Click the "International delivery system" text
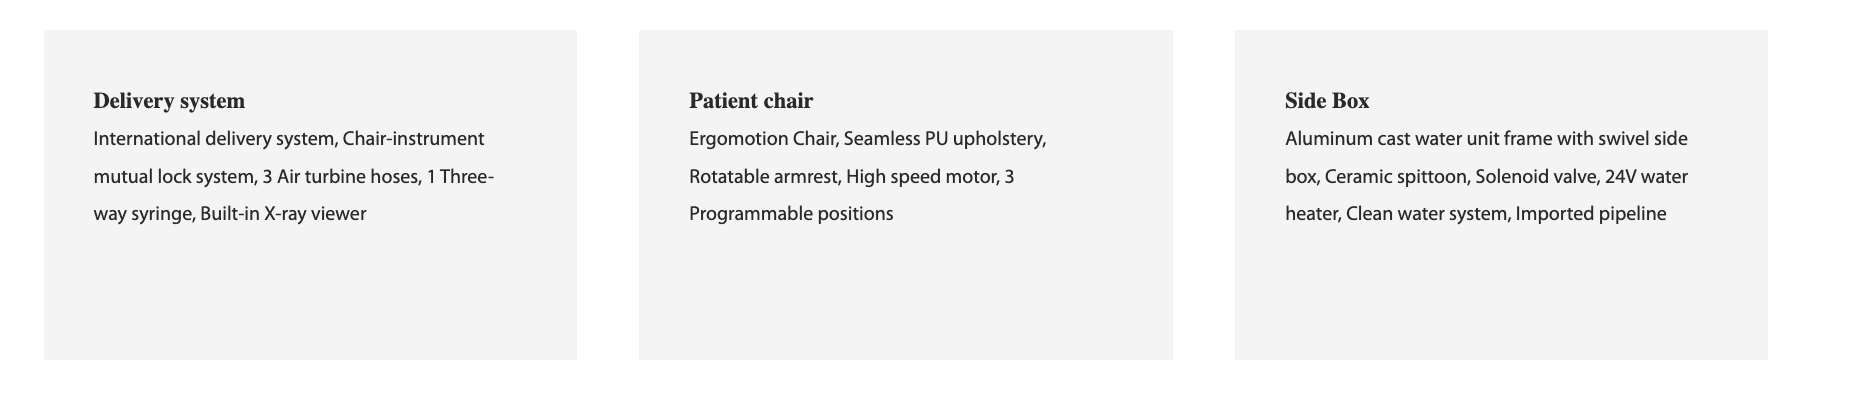Viewport: 1854px width, 407px height. (x=215, y=139)
